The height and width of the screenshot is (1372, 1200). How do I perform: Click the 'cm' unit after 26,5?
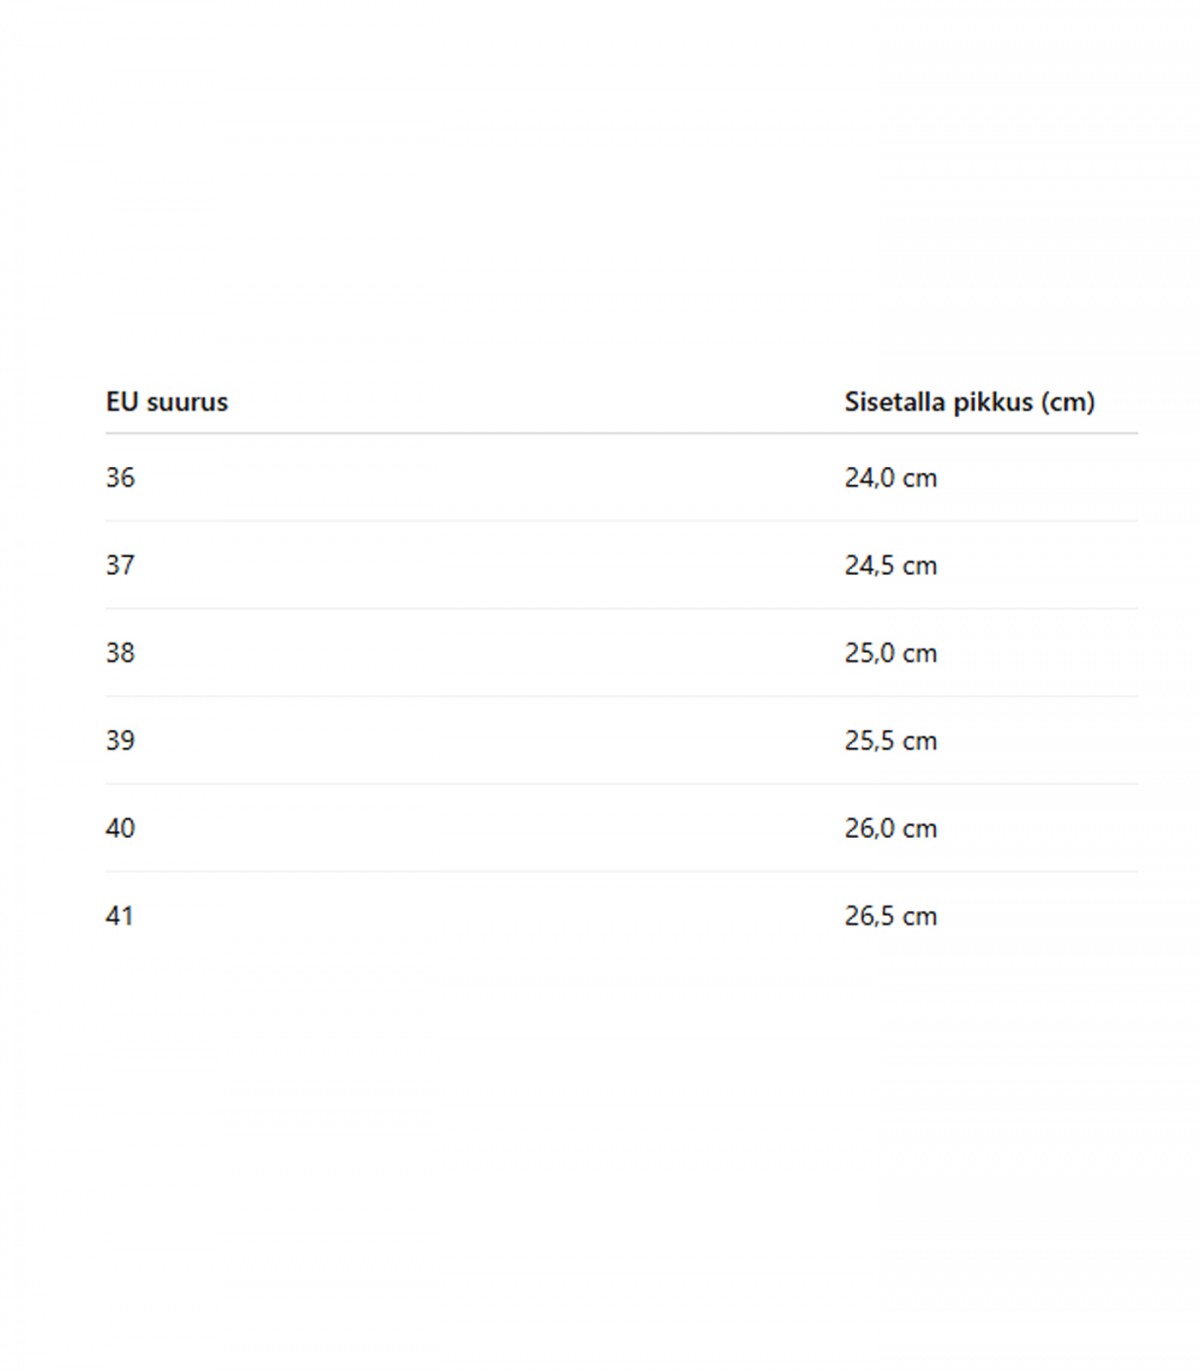[x=919, y=917]
